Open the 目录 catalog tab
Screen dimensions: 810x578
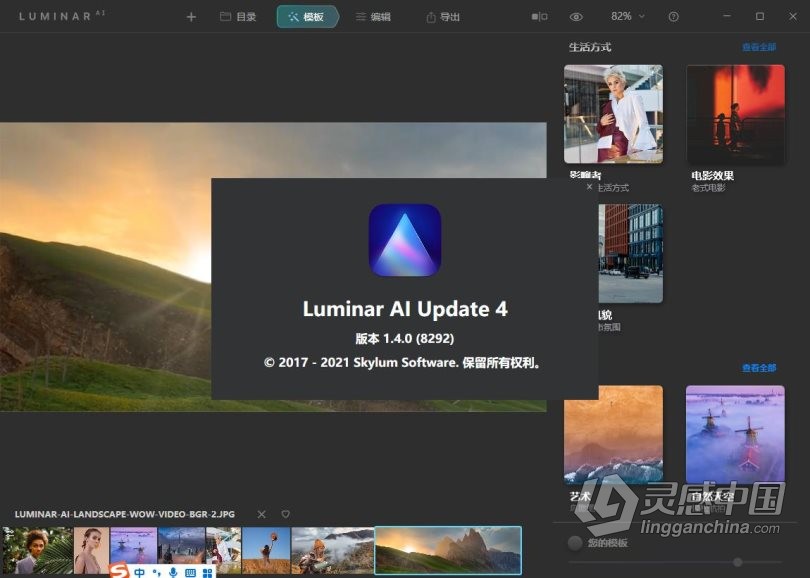238,17
